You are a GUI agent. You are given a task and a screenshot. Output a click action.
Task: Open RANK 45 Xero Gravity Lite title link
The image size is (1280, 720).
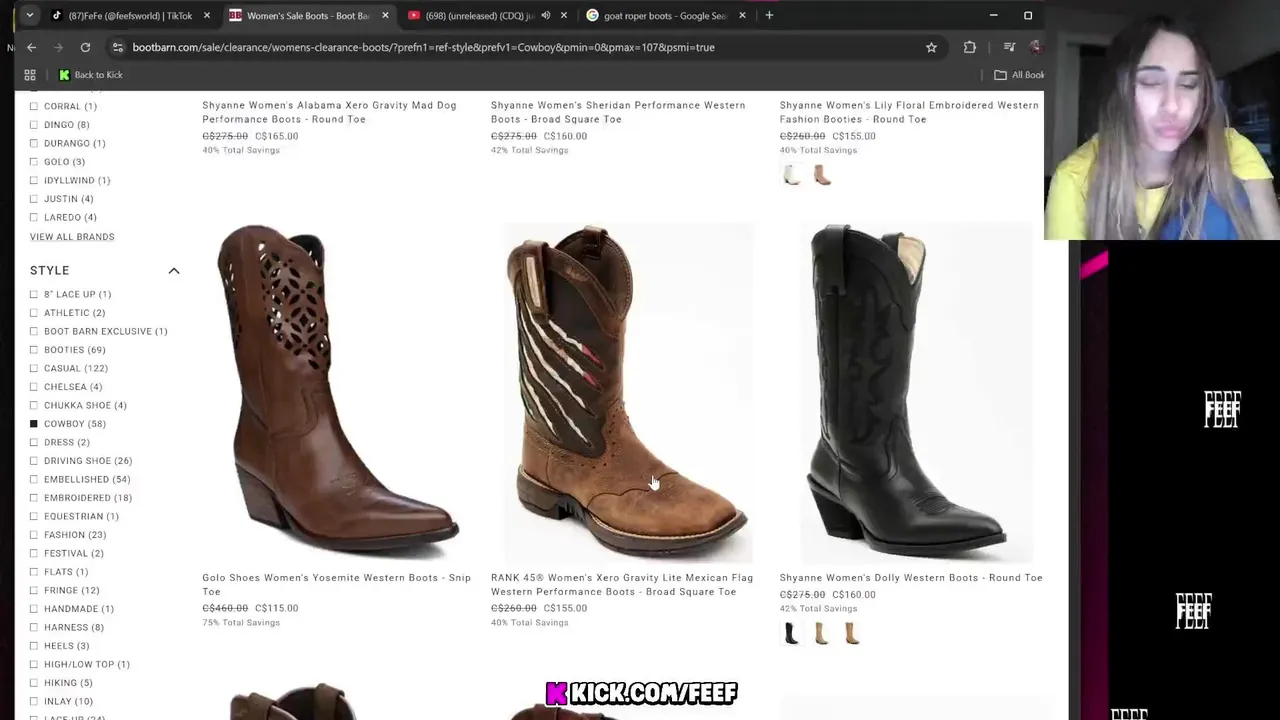[x=622, y=584]
